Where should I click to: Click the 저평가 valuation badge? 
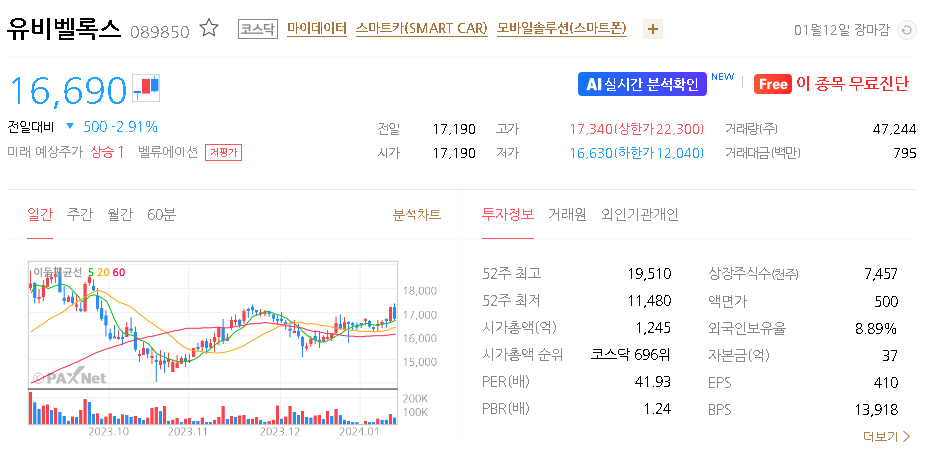[x=223, y=153]
